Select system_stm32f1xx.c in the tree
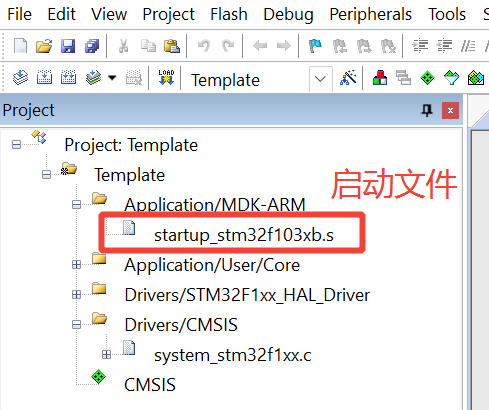This screenshot has height=410, width=489. point(233,355)
